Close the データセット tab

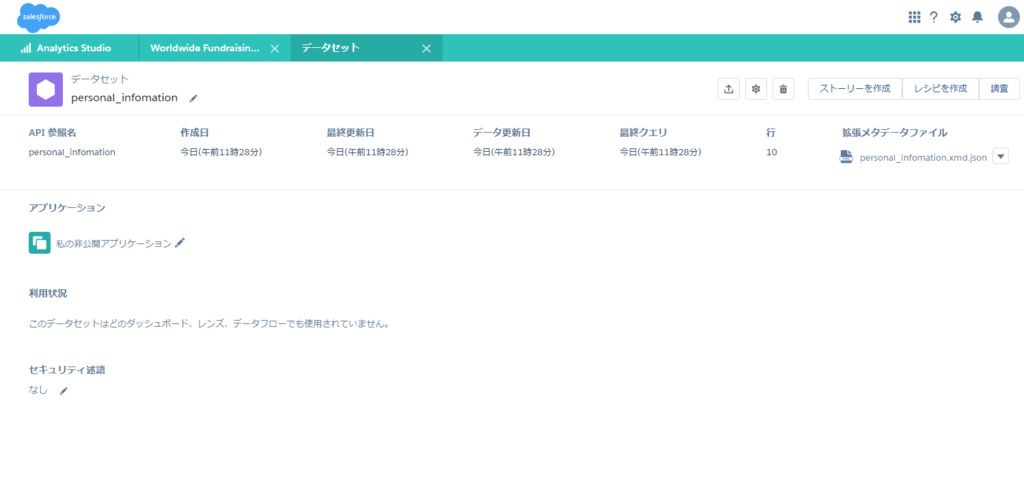[x=426, y=48]
